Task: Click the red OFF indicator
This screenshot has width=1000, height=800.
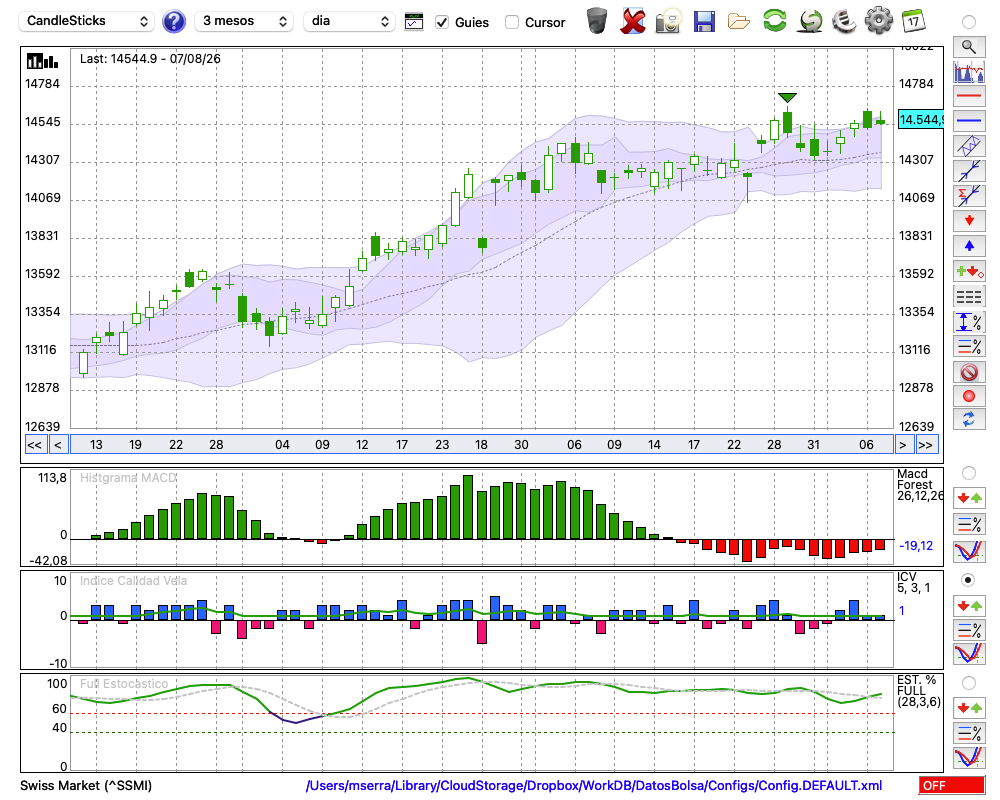Action: coord(952,785)
